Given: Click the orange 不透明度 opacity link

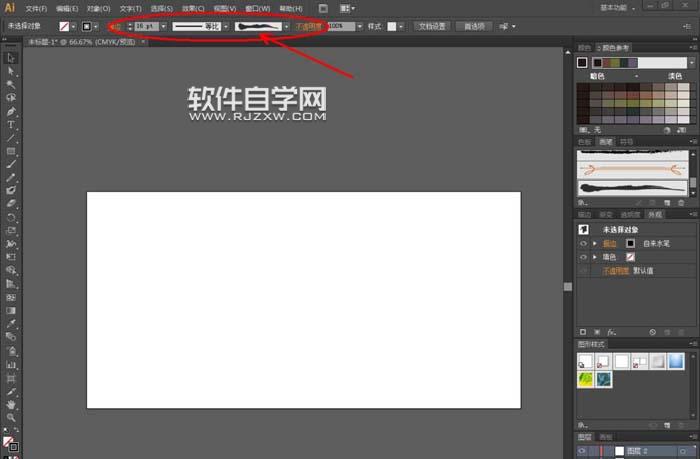Looking at the screenshot, I should [x=309, y=27].
